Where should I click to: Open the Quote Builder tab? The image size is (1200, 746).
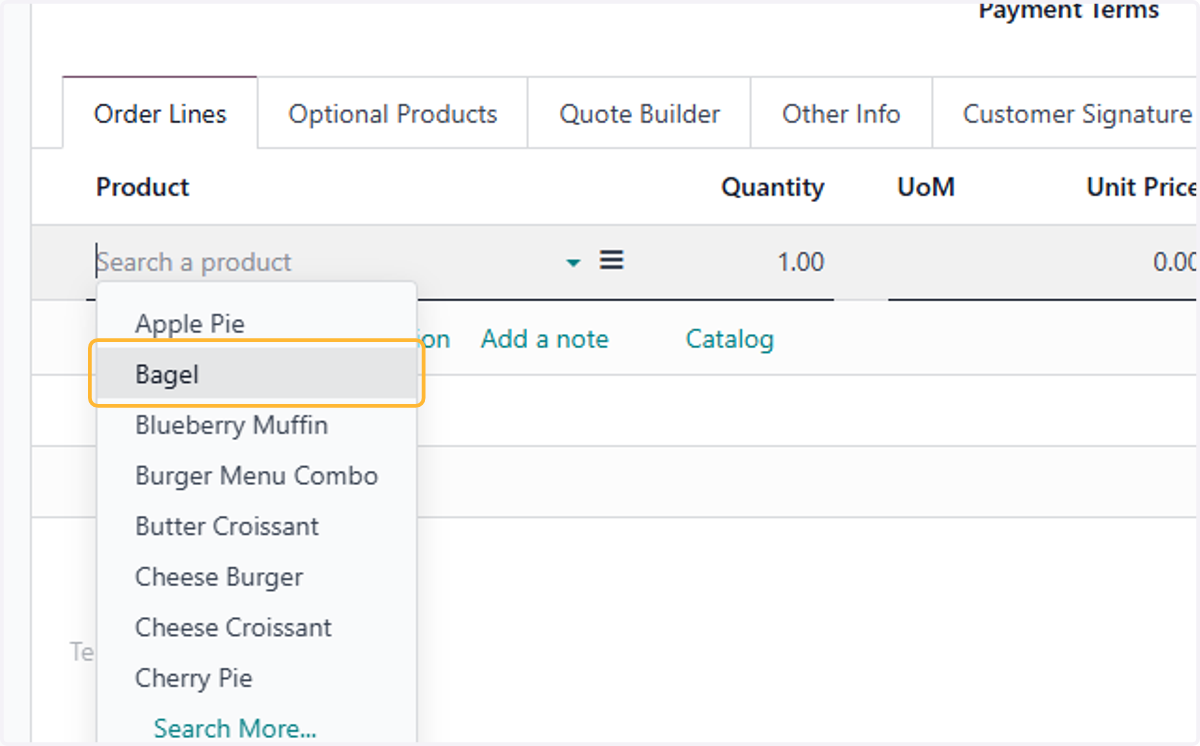[x=640, y=114]
